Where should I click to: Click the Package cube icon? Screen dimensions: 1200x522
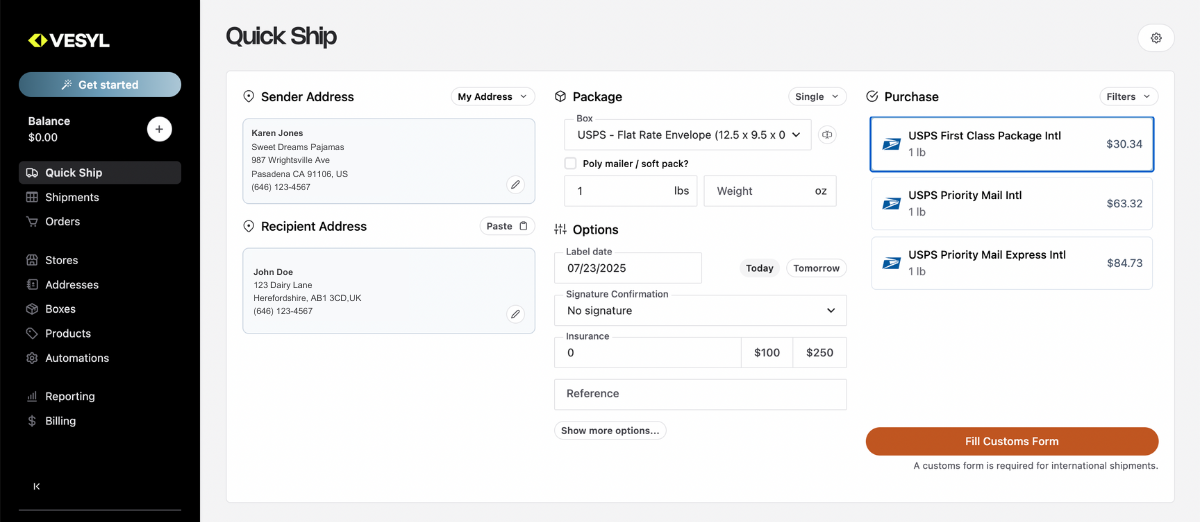561,97
